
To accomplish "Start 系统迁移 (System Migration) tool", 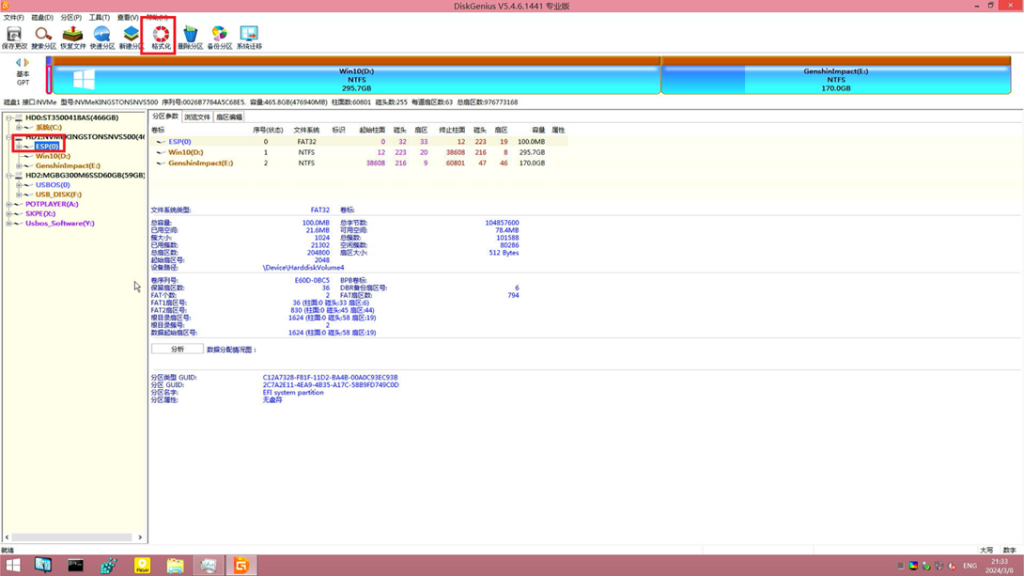I will tap(248, 38).
